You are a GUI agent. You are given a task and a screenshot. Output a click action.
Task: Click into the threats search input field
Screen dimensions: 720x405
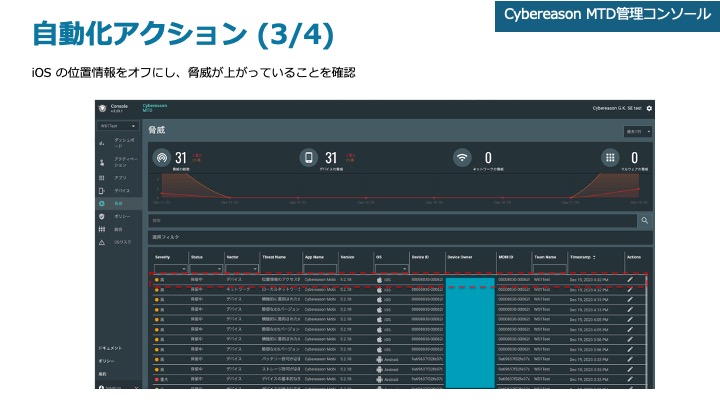pyautogui.click(x=393, y=220)
